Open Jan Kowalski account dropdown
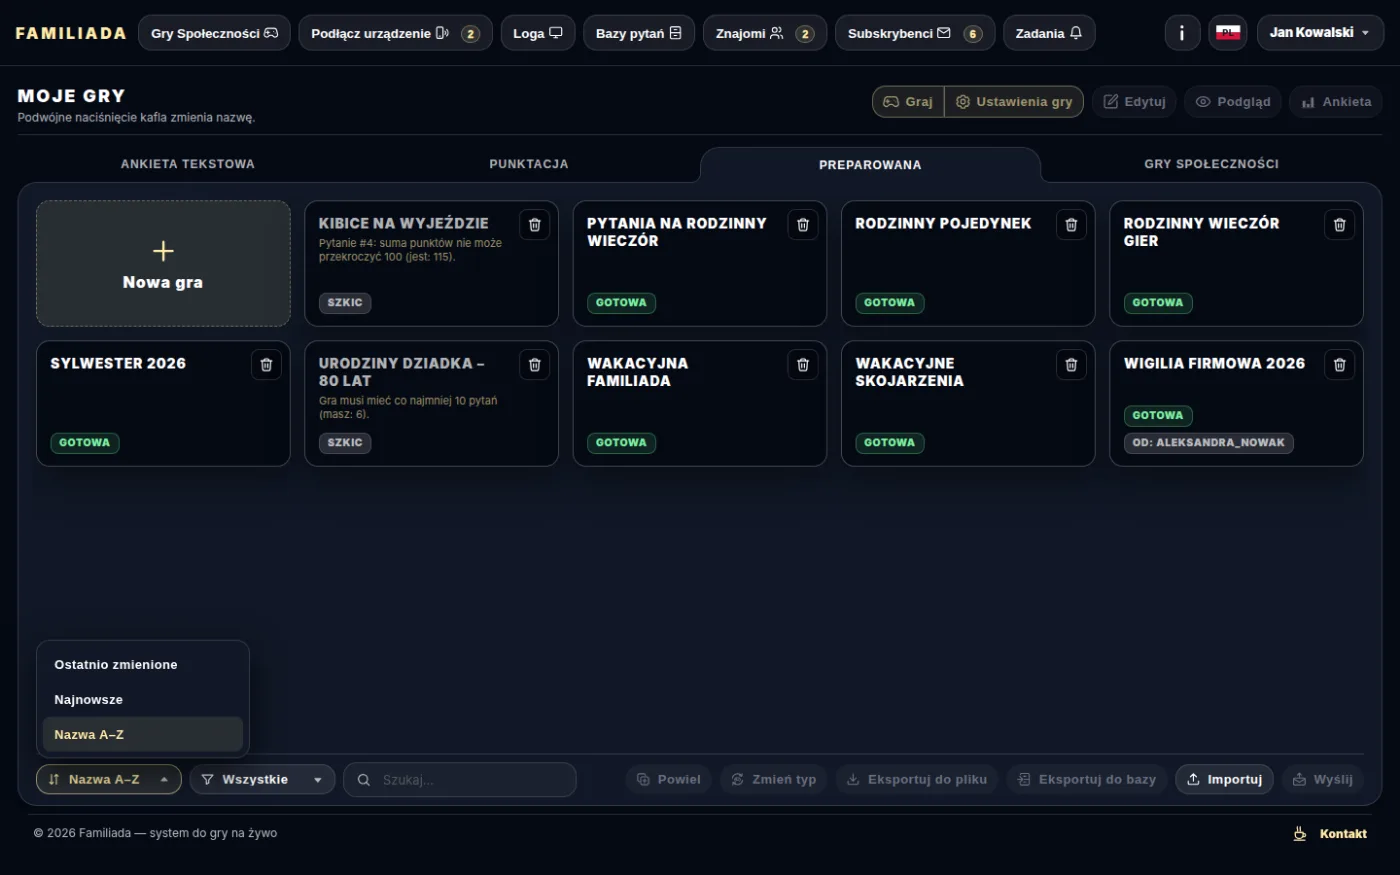 pos(1320,33)
